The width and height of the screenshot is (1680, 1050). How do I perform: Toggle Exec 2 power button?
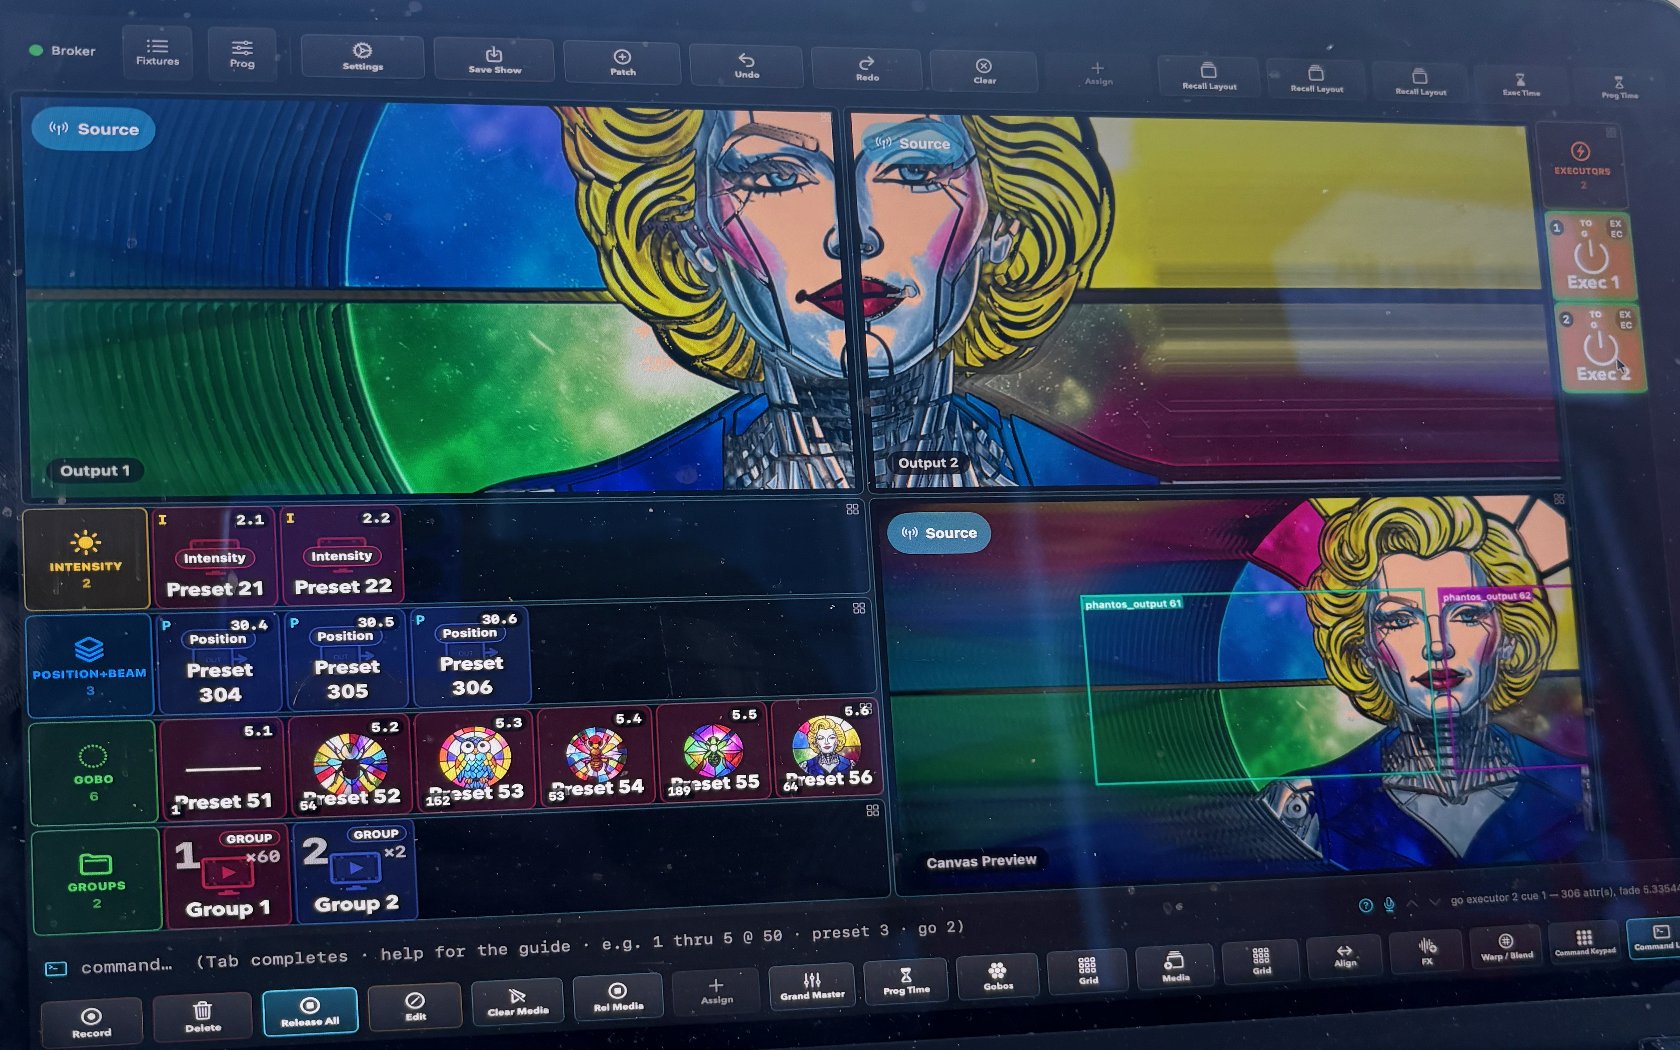tap(1601, 348)
